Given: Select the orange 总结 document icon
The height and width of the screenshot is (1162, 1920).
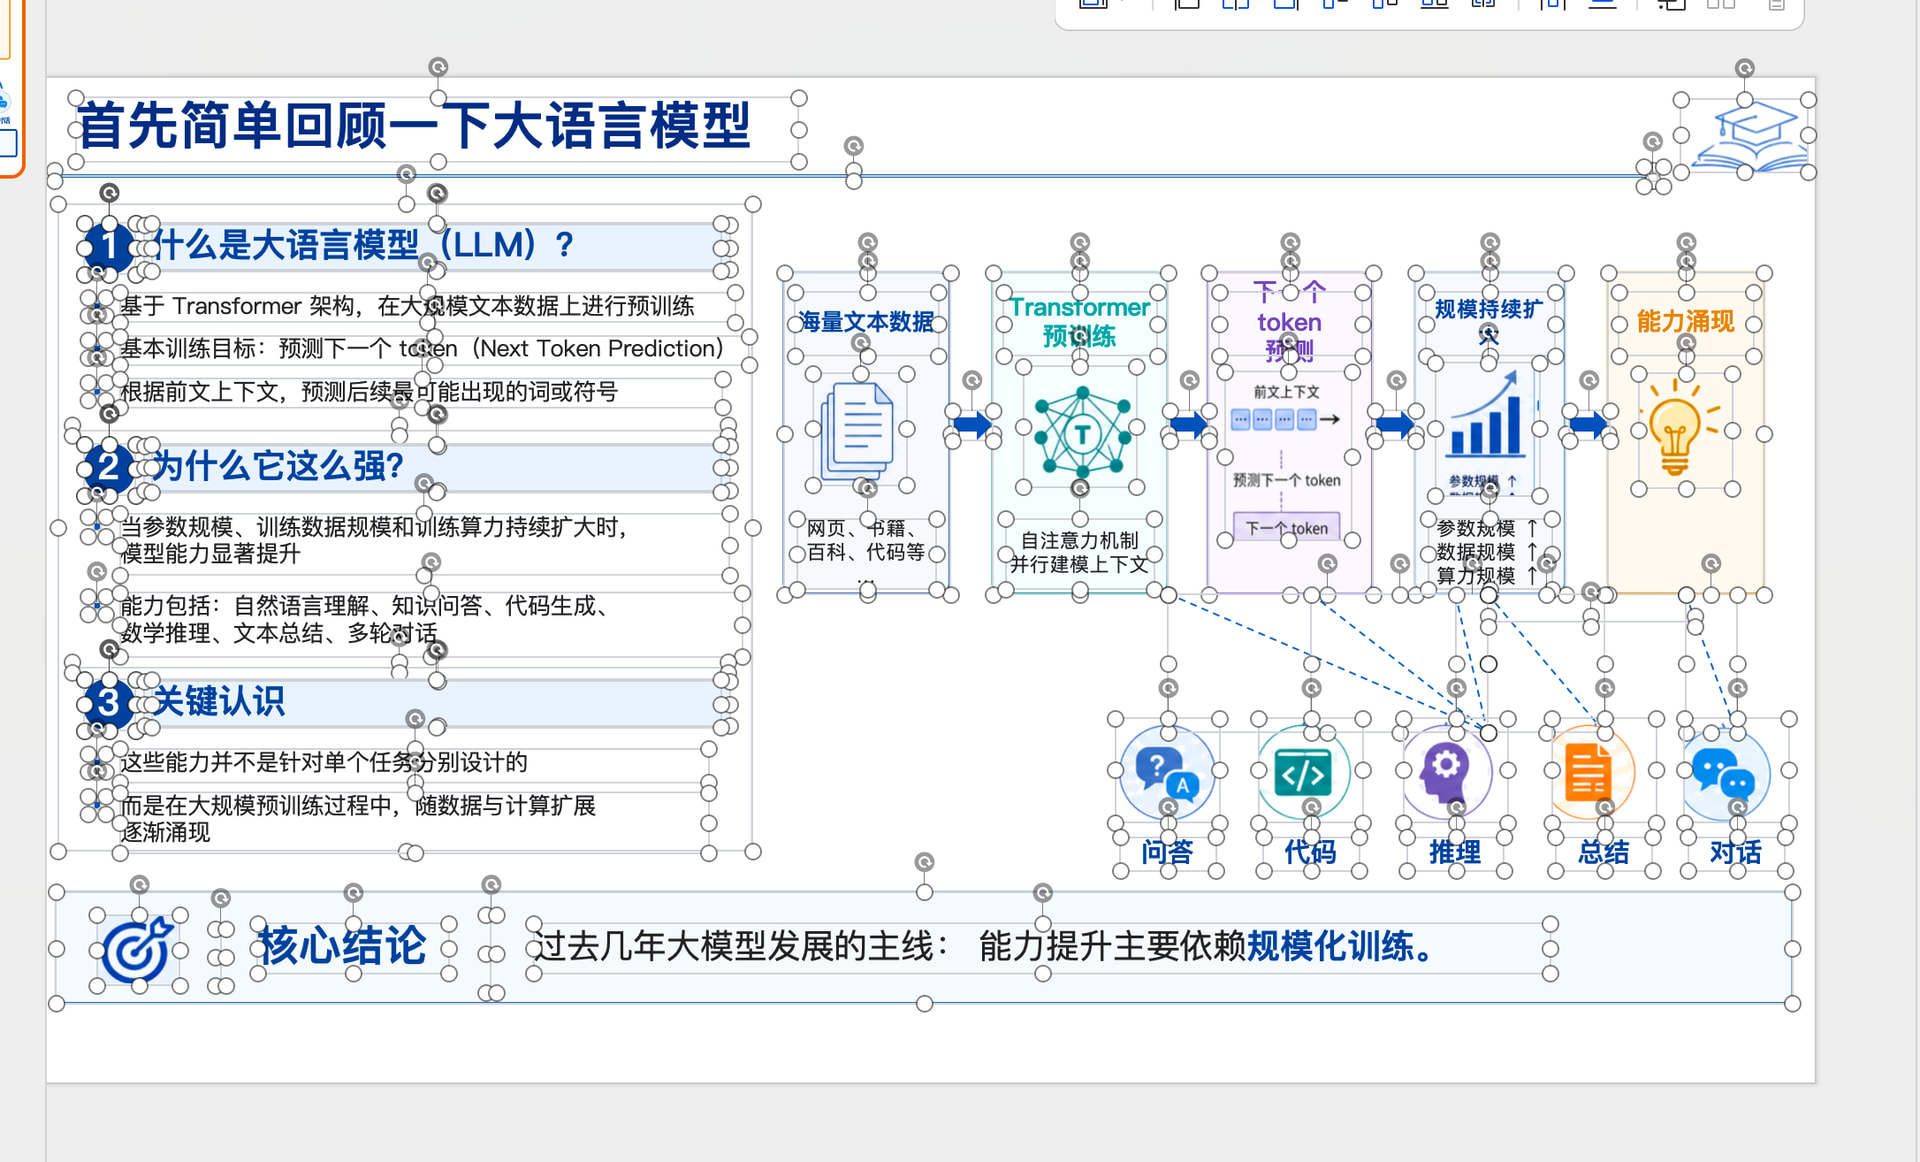Looking at the screenshot, I should (1590, 772).
